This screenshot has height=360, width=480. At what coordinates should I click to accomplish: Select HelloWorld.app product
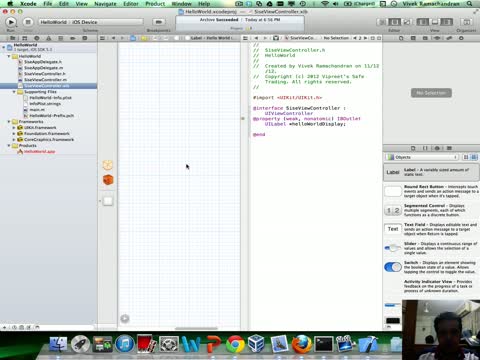click(x=39, y=152)
